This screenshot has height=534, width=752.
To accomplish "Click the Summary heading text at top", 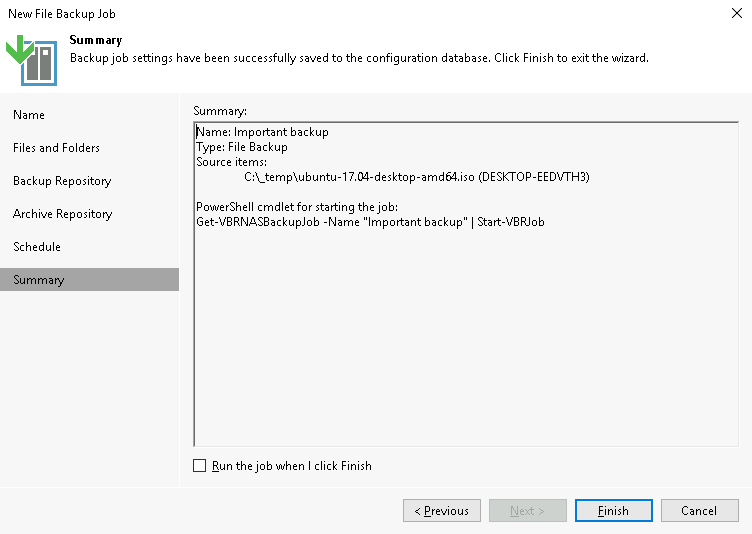I will 95,40.
